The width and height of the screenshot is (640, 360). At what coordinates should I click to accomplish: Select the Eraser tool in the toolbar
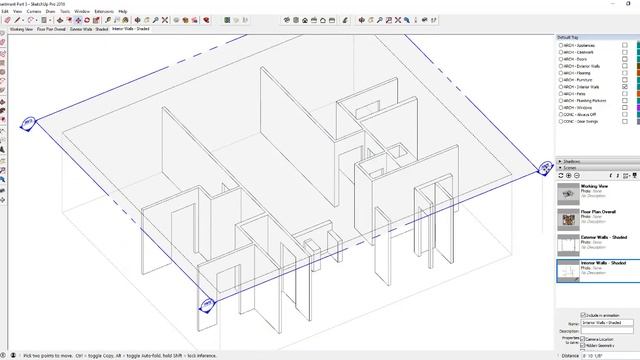click(7, 20)
